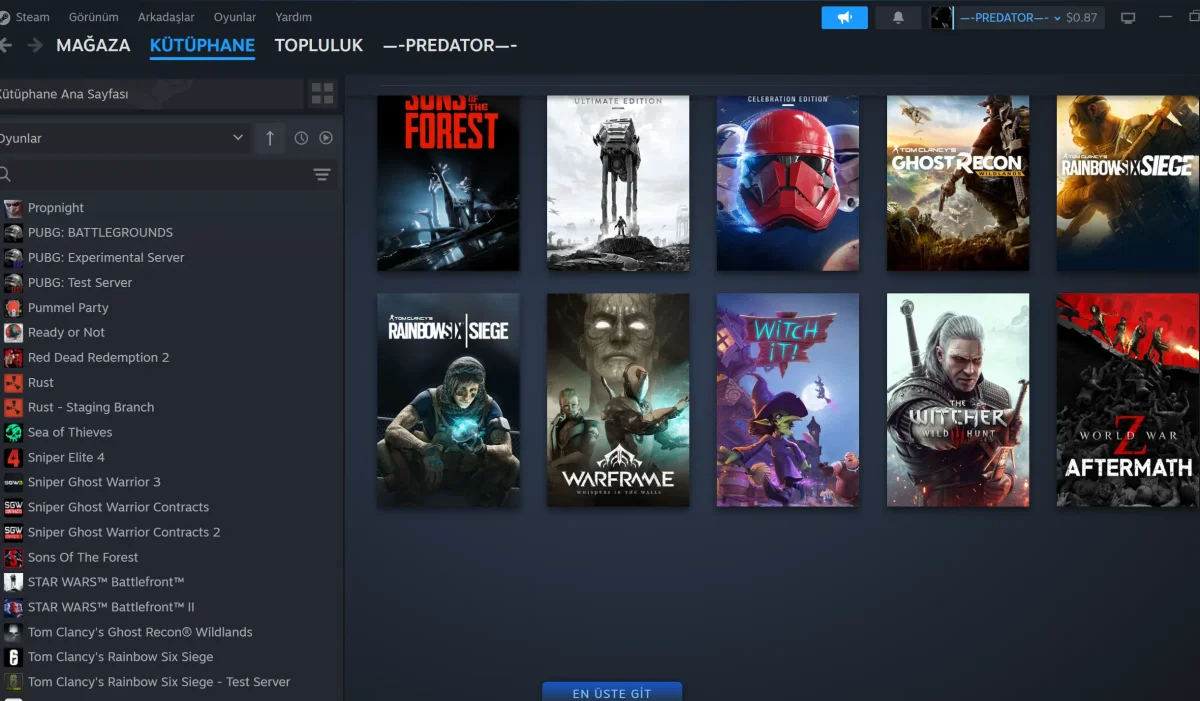This screenshot has width=1200, height=701.
Task: Open the Görünüm menu
Action: tap(93, 17)
